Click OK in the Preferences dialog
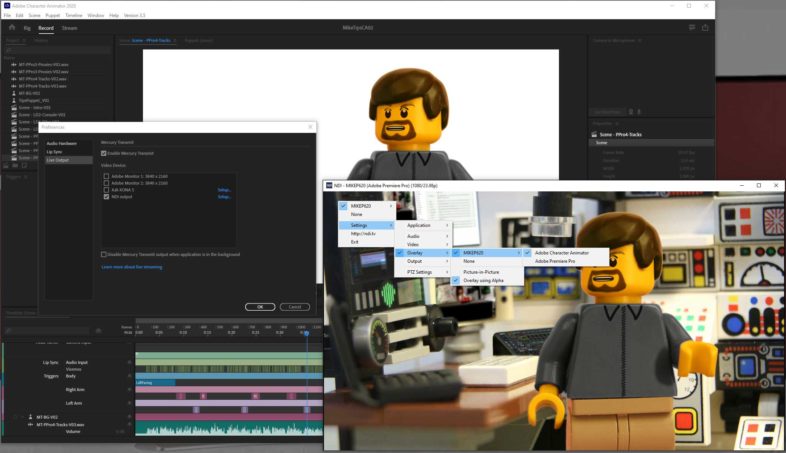The image size is (786, 453). 260,307
